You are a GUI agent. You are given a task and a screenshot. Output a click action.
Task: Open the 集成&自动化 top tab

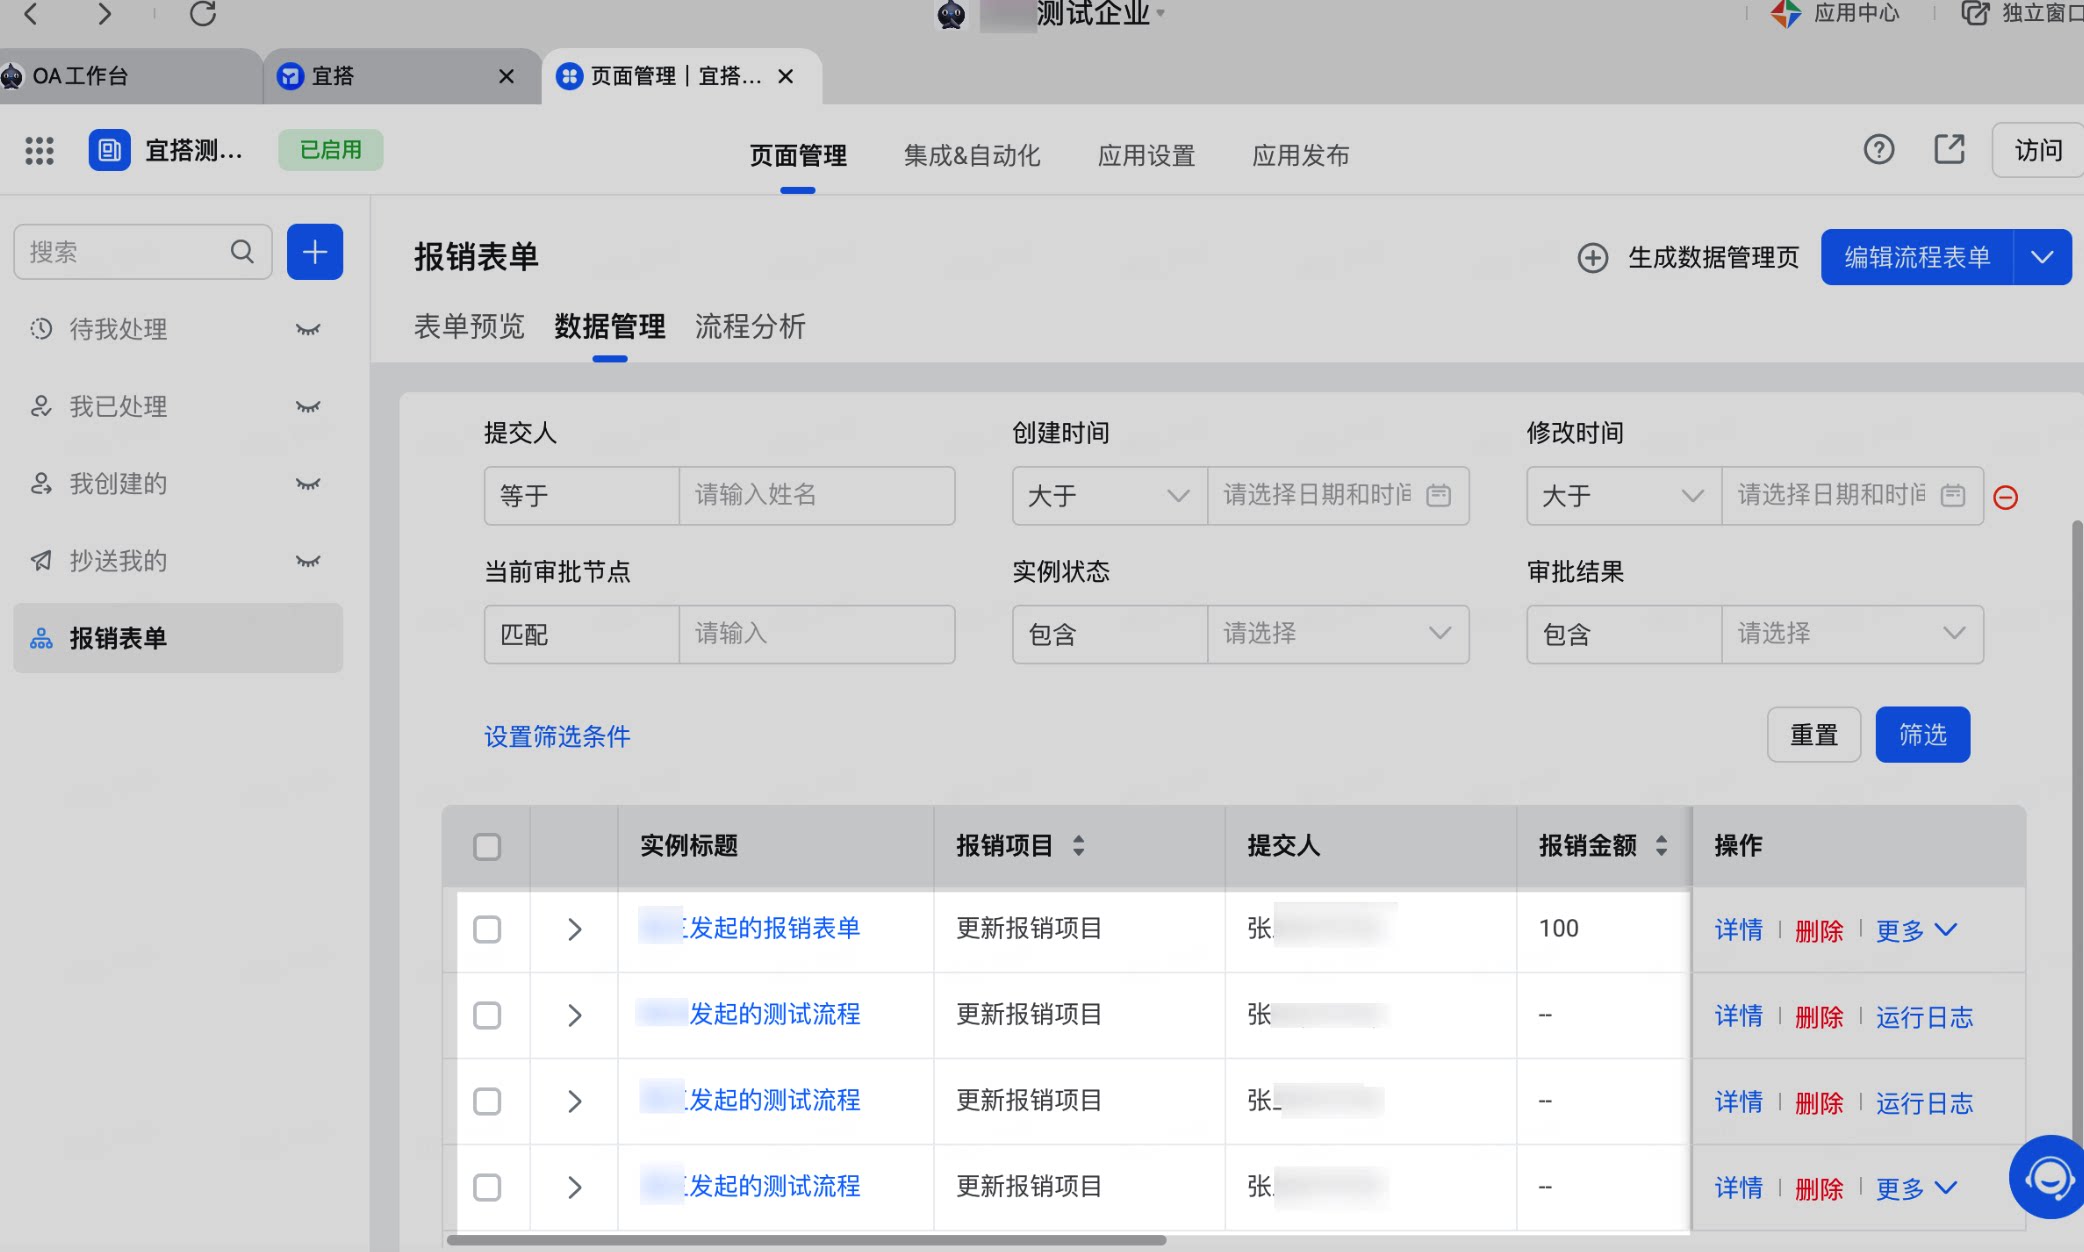971,155
